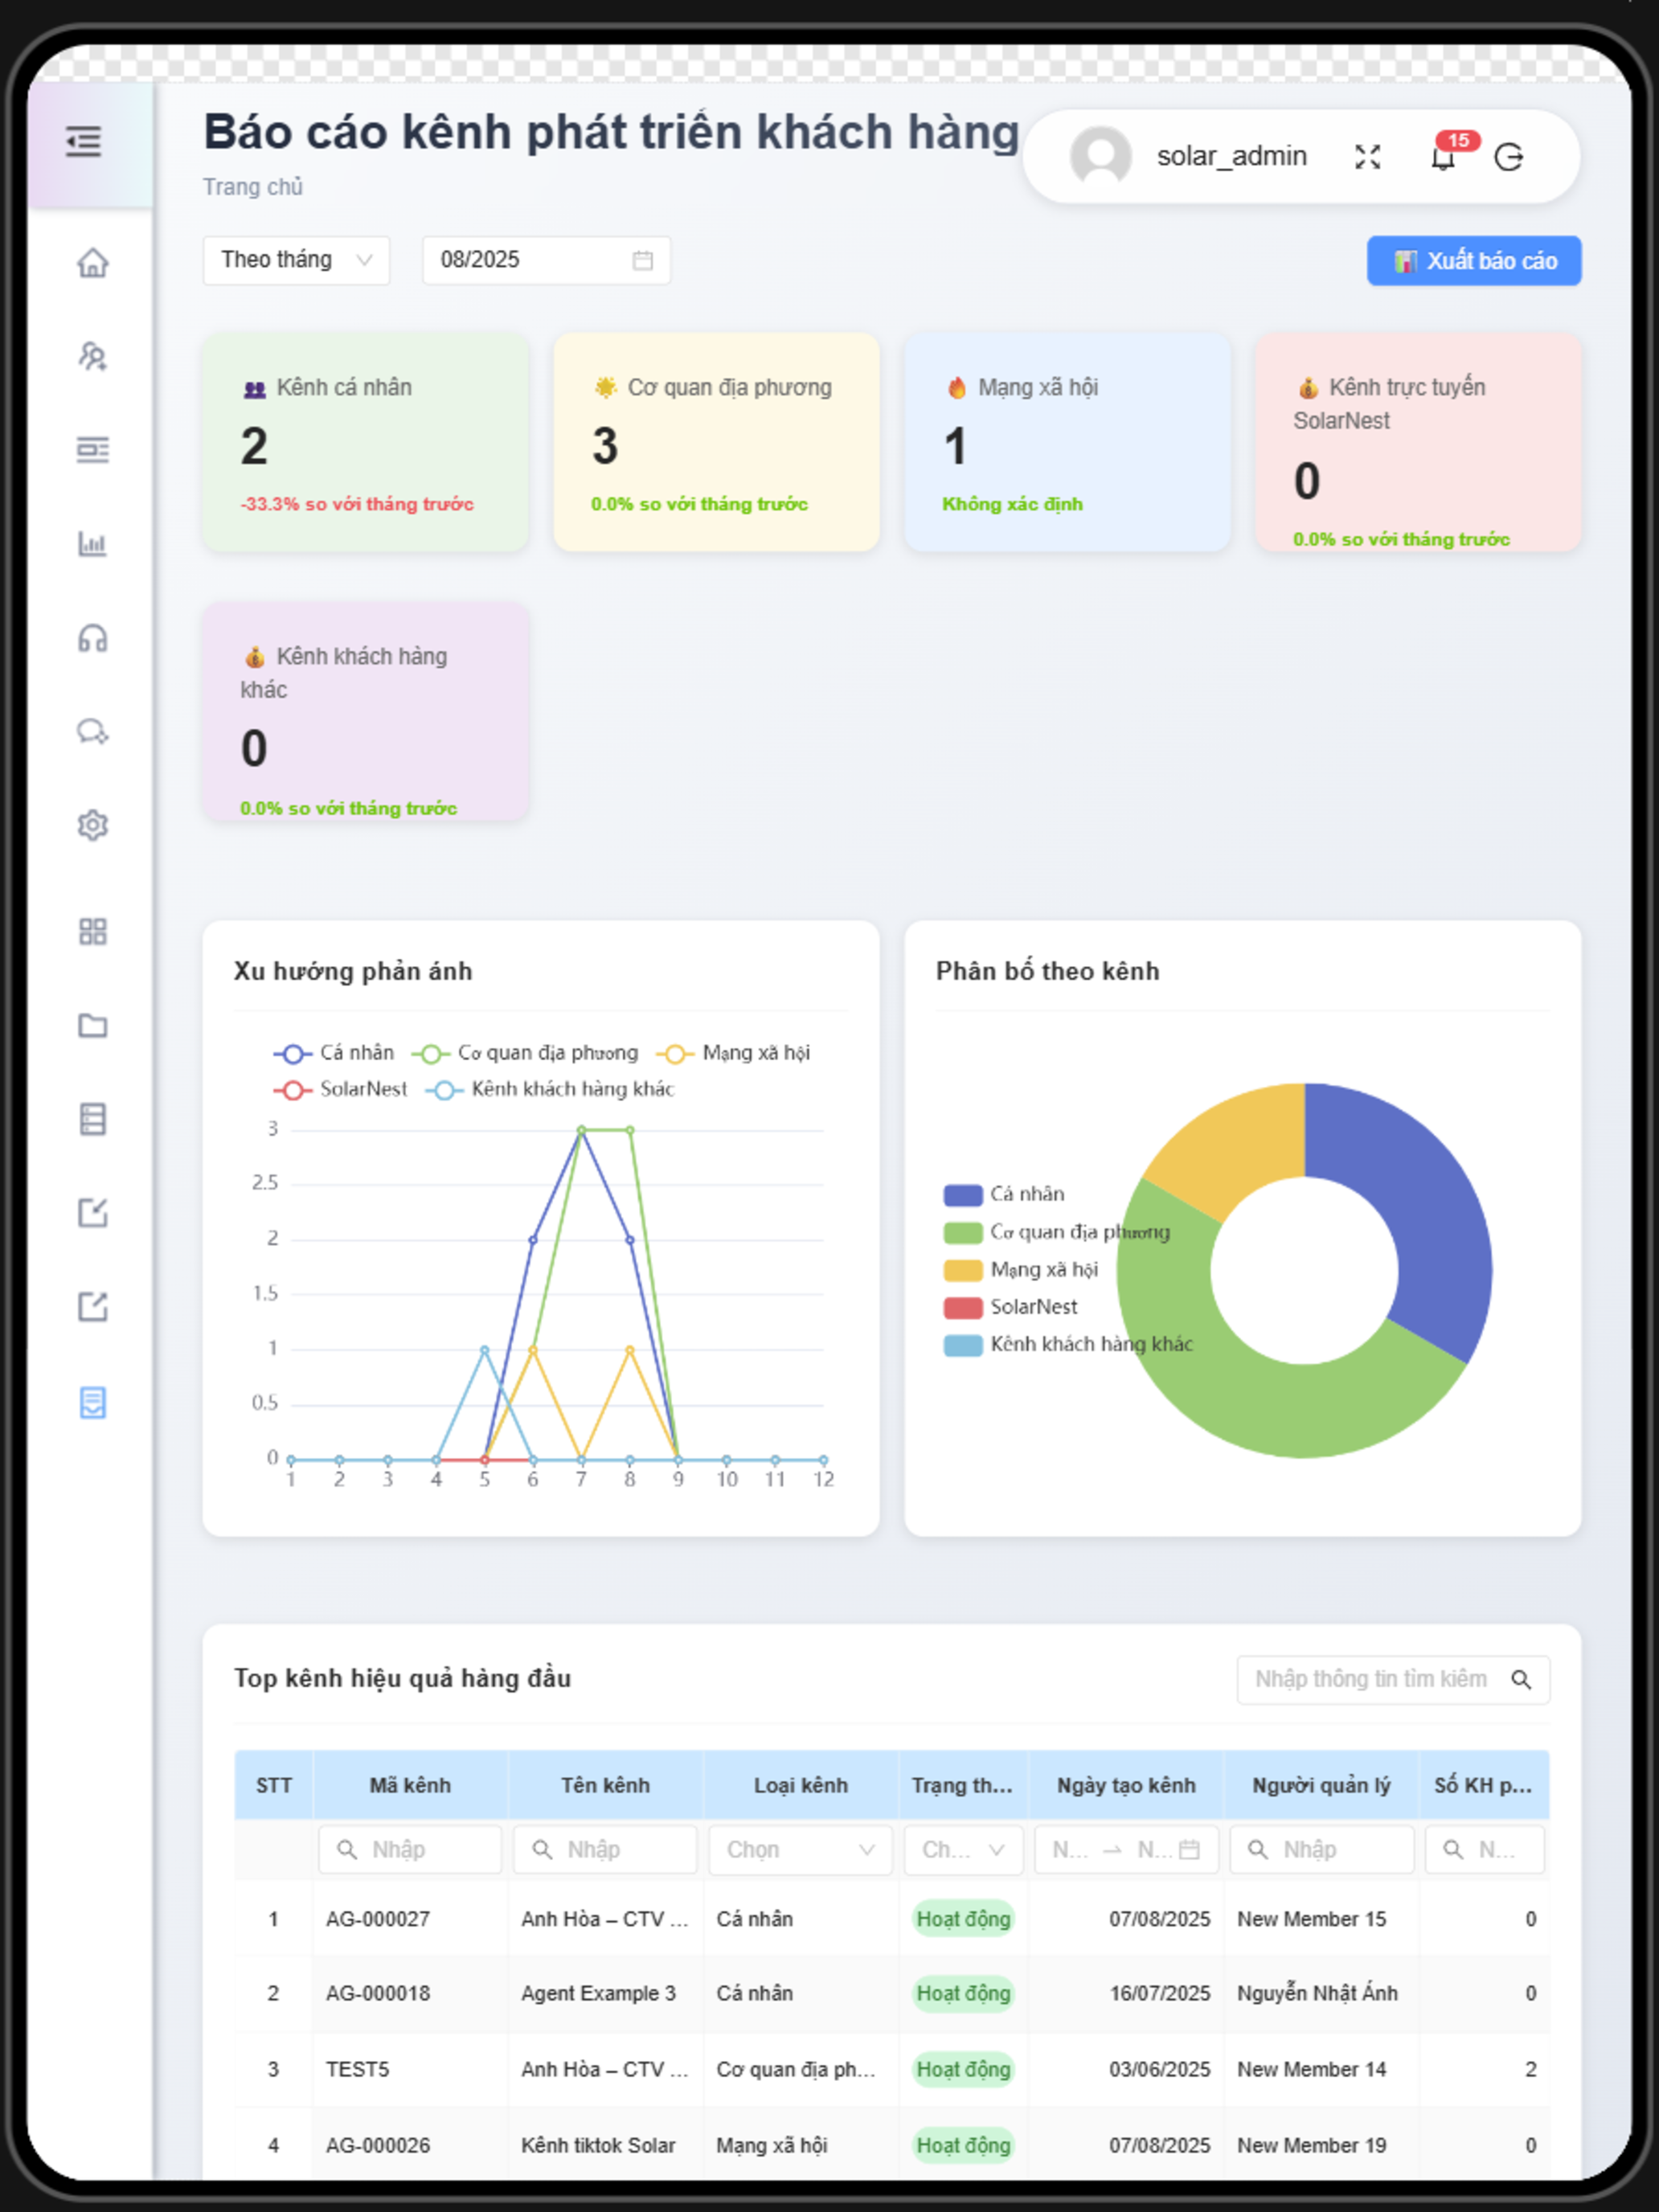Click the Cá nhân swatch in the donut legend

(962, 1195)
